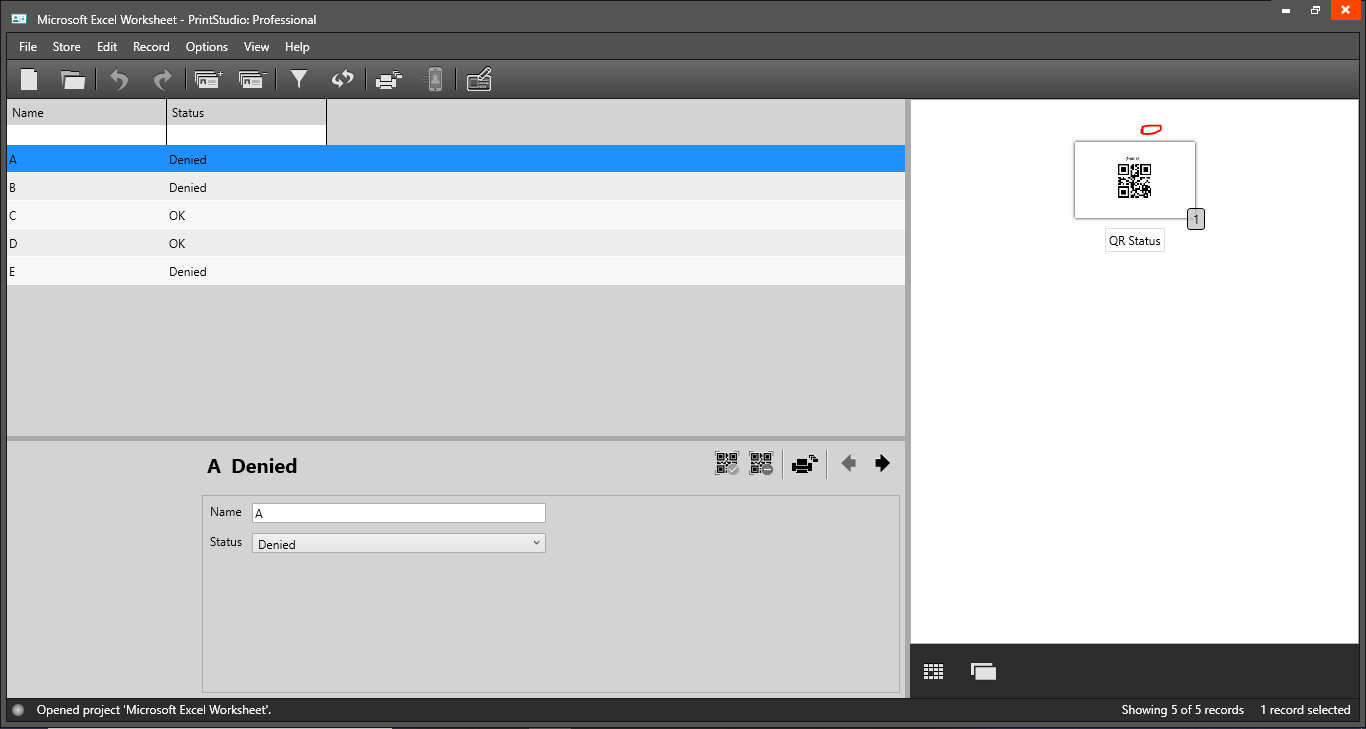Open the Store menu
This screenshot has width=1366, height=729.
point(66,46)
